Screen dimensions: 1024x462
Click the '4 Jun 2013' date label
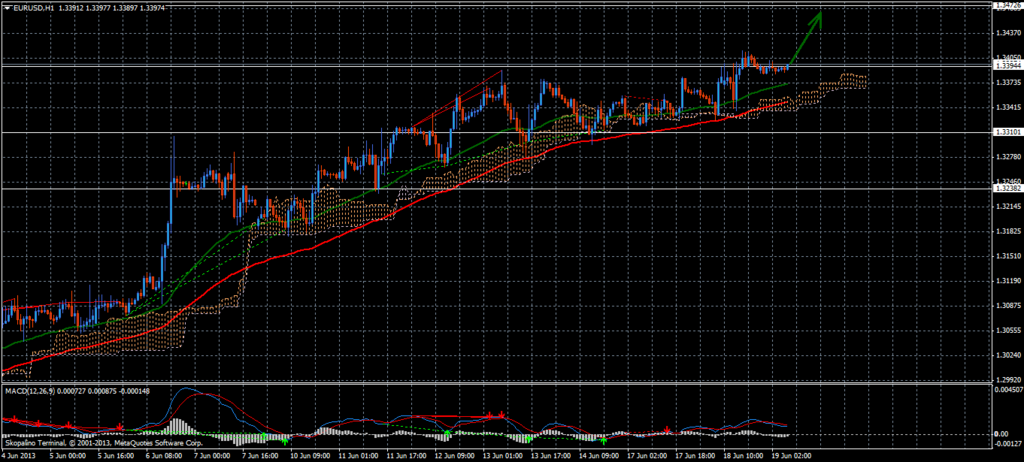point(20,453)
